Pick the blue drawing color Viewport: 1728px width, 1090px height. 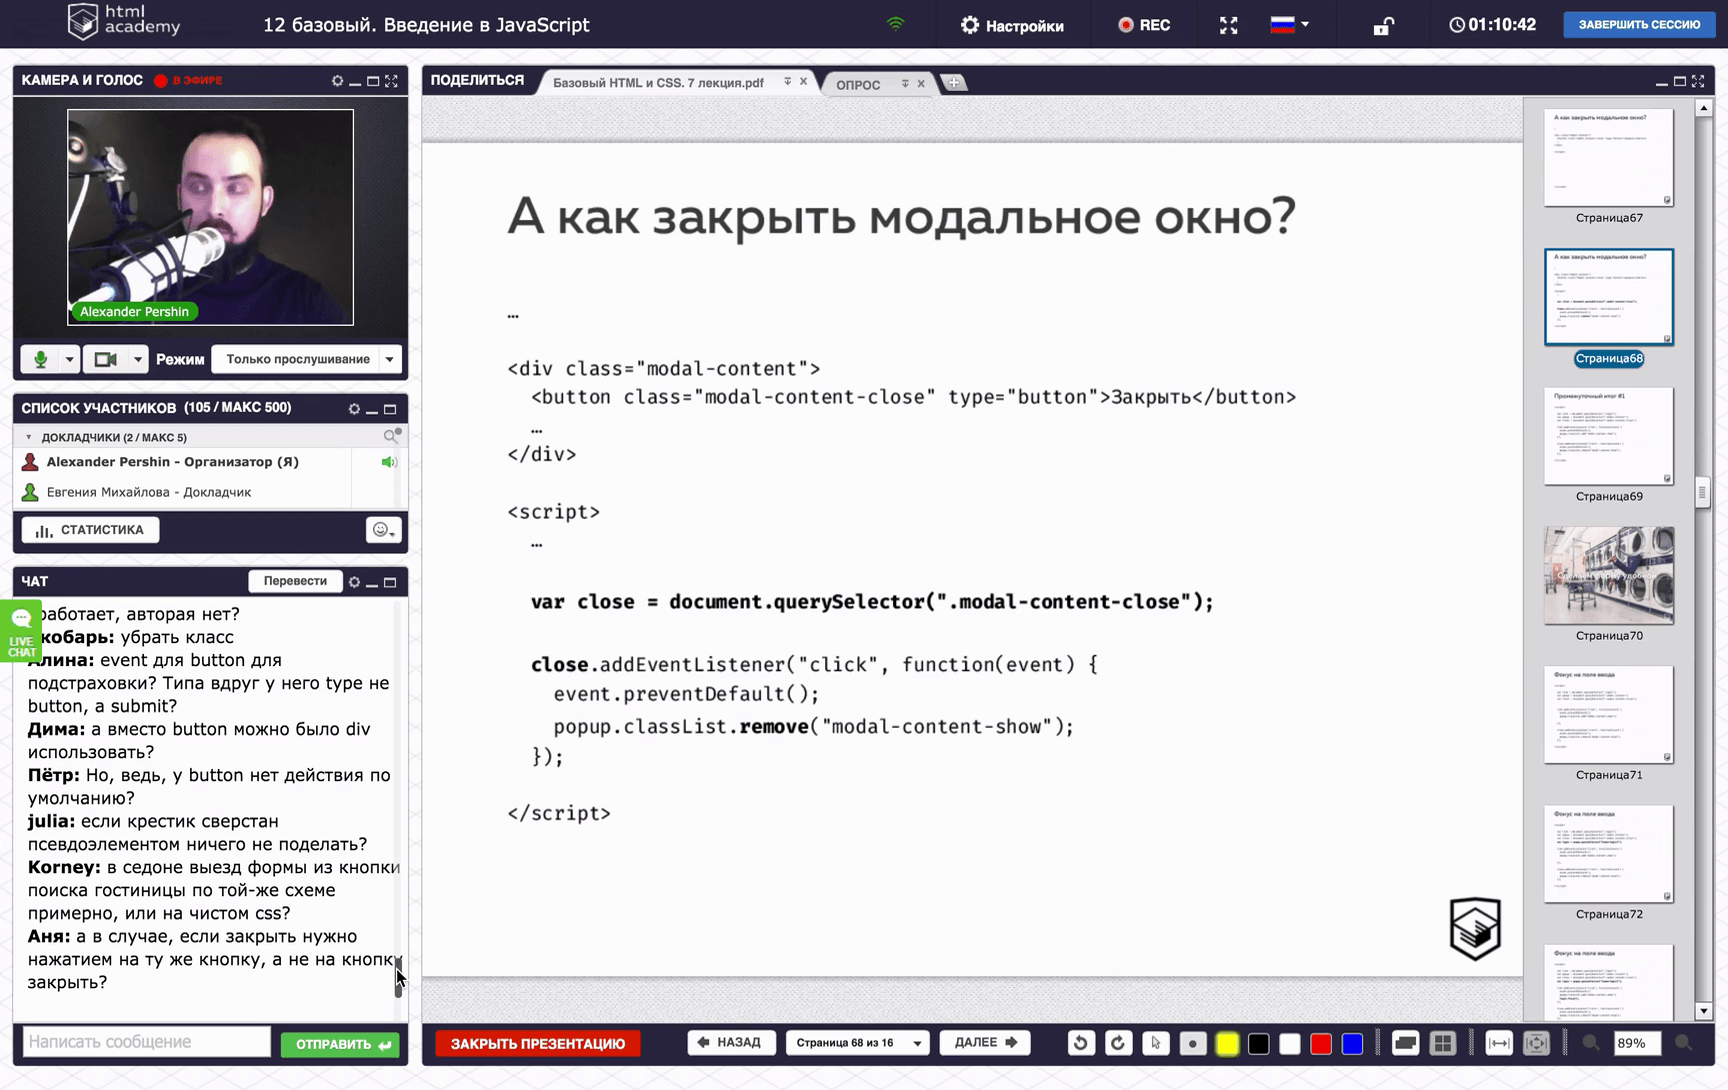coord(1352,1044)
